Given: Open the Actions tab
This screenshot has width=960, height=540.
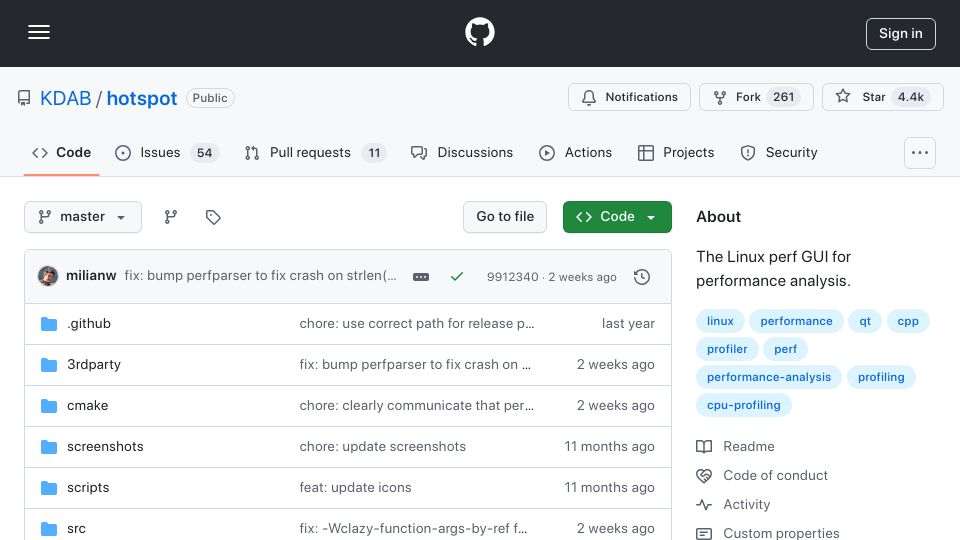Looking at the screenshot, I should [576, 152].
